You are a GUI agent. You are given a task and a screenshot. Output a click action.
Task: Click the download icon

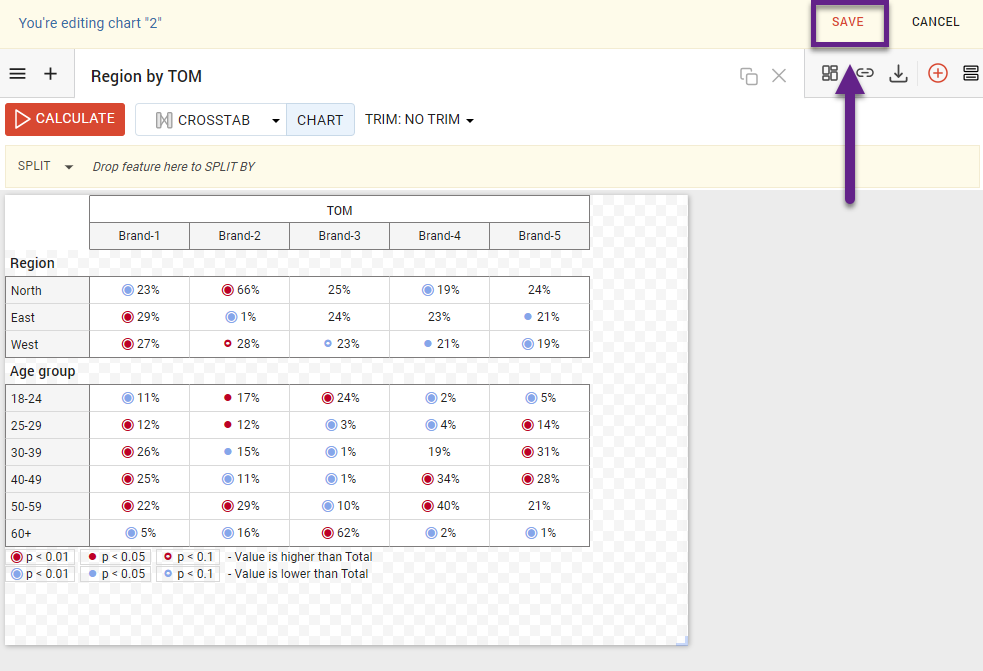tap(898, 73)
